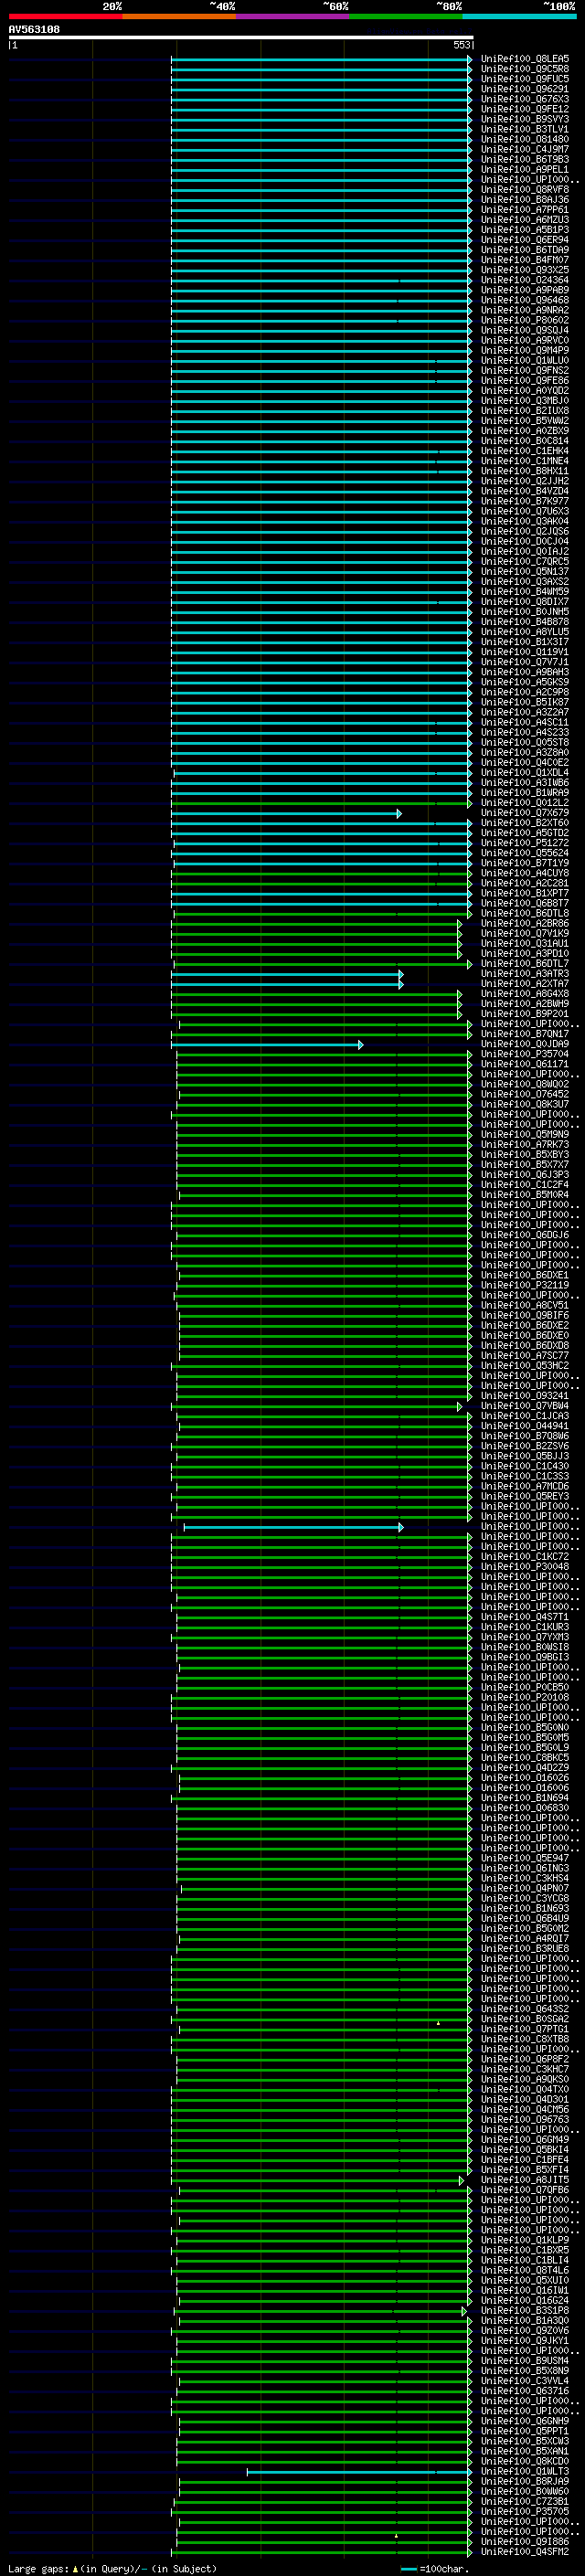Select hit label UniRef100_B6DTL8
Screen dimensions: 585x2576
coord(524,913)
